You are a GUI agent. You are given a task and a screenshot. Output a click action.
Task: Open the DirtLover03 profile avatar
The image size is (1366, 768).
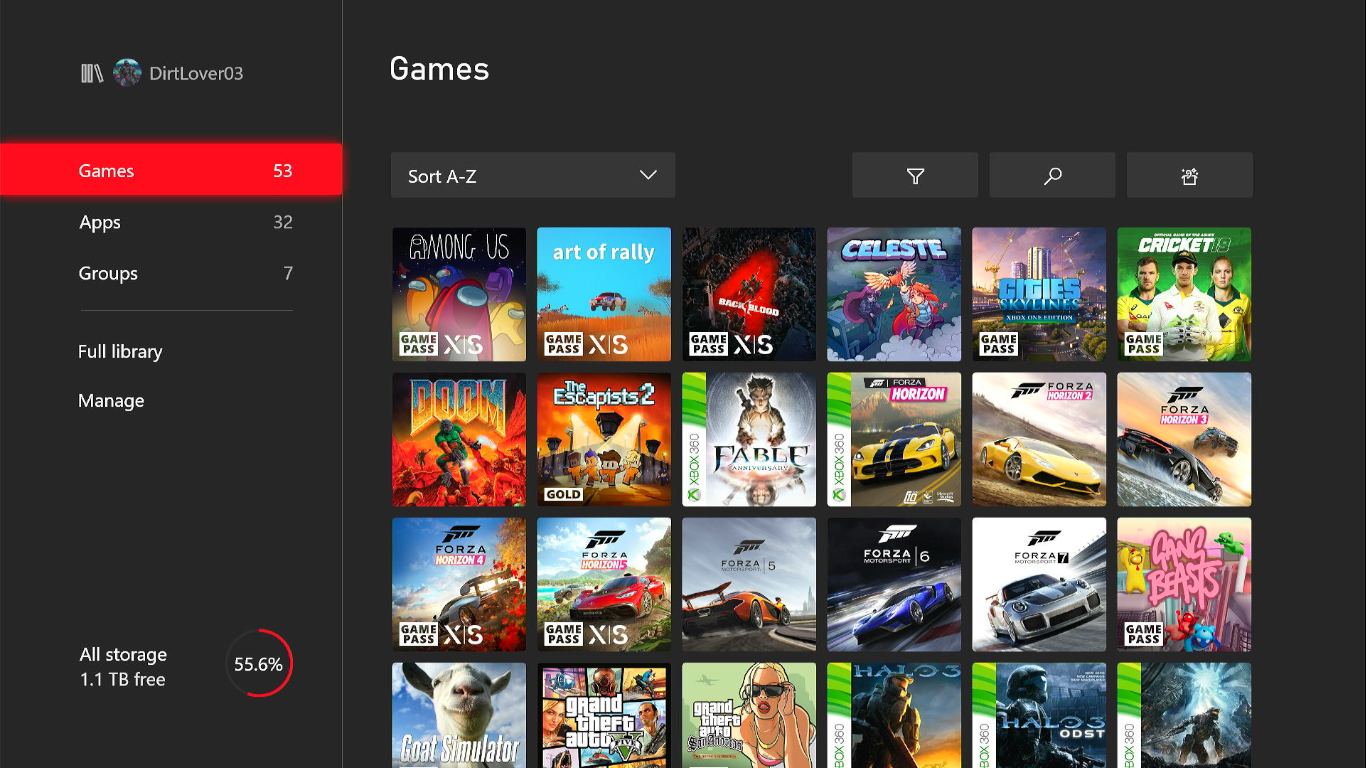coord(127,73)
